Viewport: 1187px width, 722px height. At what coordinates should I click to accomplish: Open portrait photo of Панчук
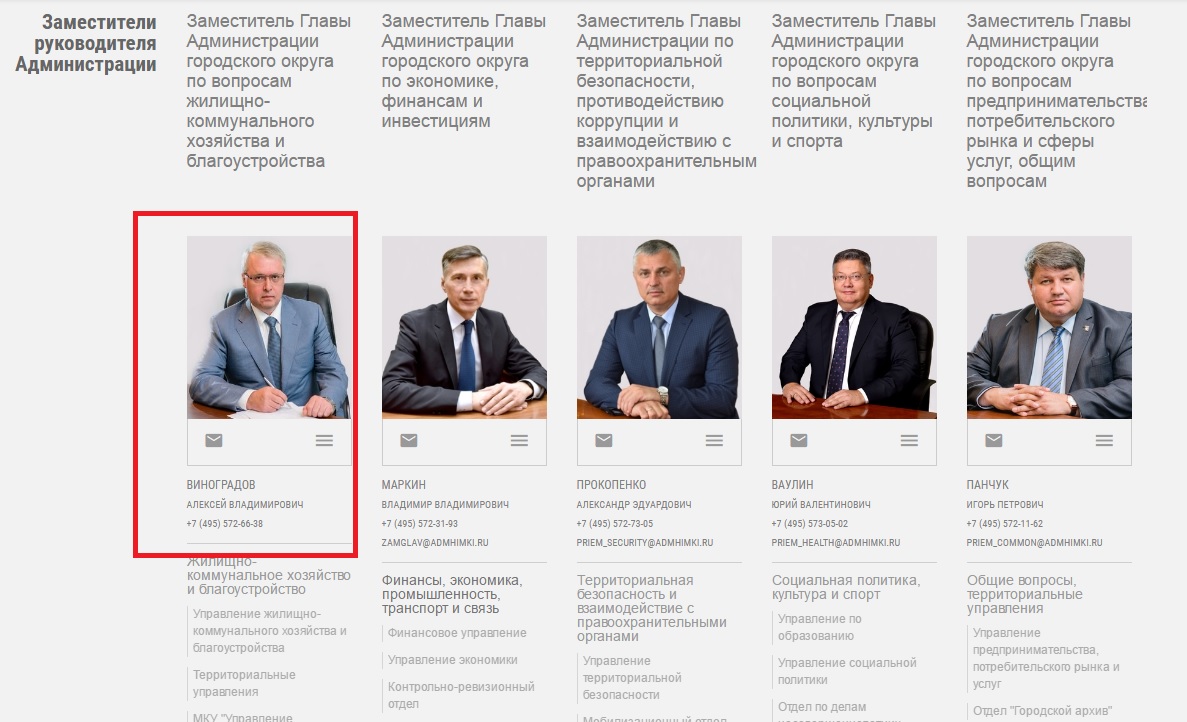1048,327
